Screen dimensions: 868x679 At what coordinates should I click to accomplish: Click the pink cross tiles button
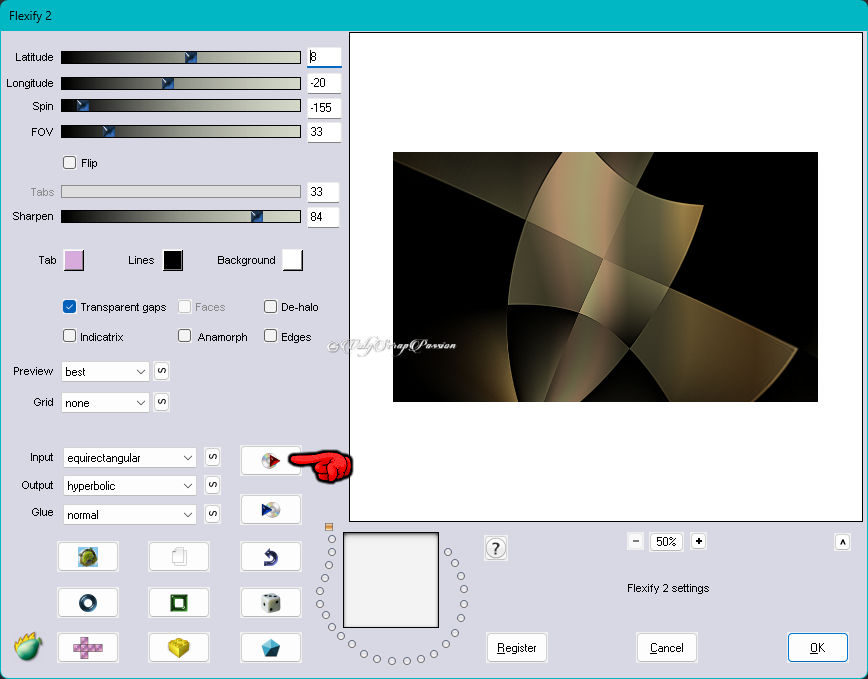click(88, 648)
